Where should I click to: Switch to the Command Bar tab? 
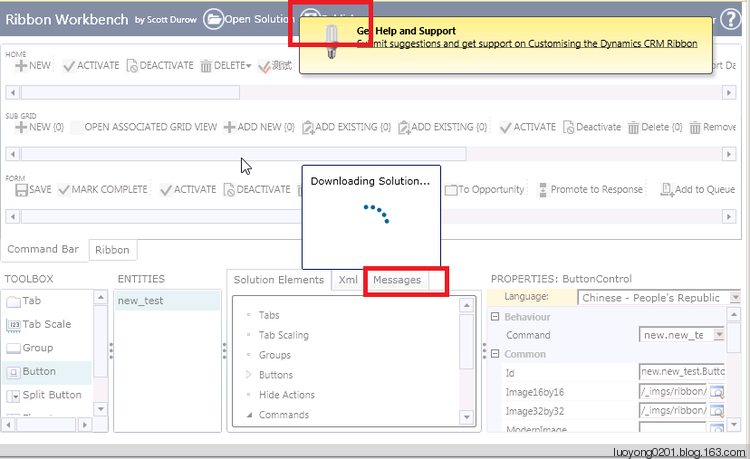pos(43,249)
